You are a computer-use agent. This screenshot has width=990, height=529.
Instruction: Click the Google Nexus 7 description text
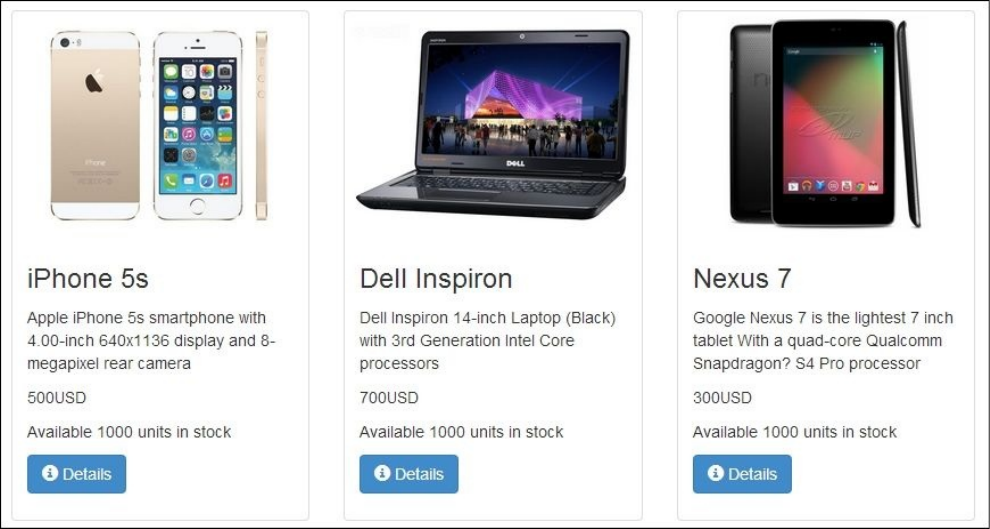point(823,340)
